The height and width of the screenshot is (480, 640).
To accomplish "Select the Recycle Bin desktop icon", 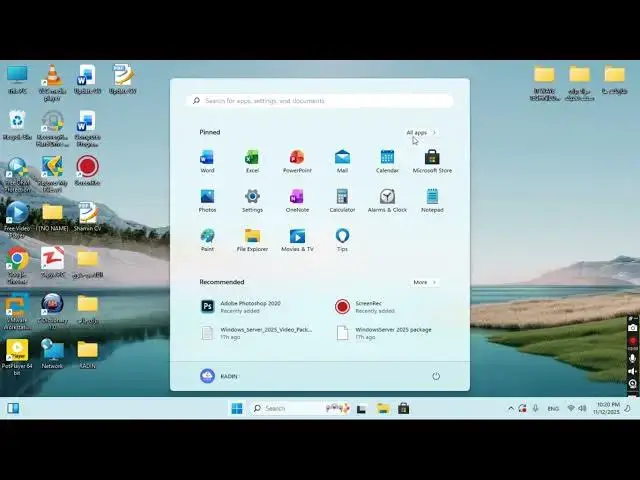I will pyautogui.click(x=17, y=125).
